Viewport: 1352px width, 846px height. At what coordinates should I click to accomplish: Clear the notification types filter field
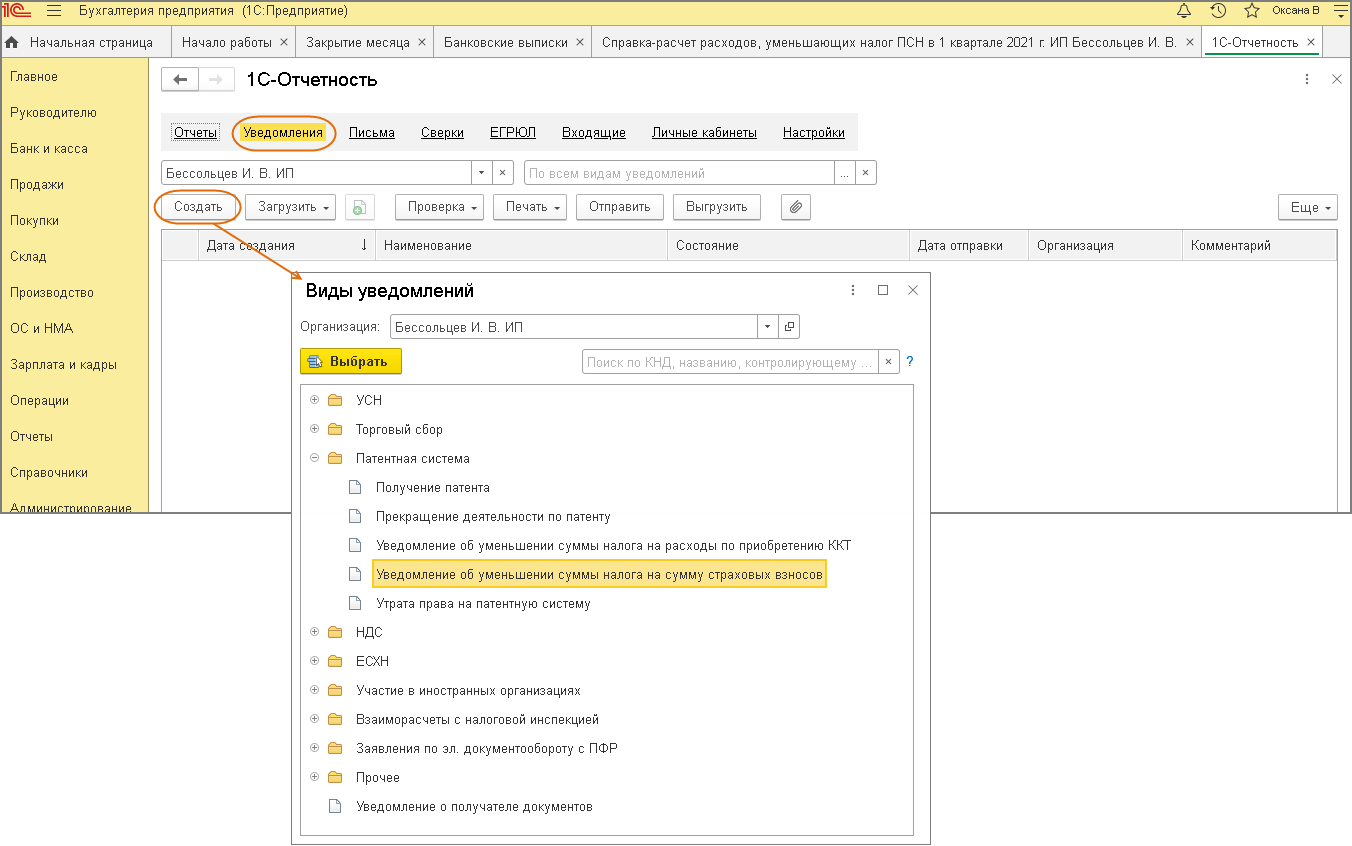coord(866,173)
